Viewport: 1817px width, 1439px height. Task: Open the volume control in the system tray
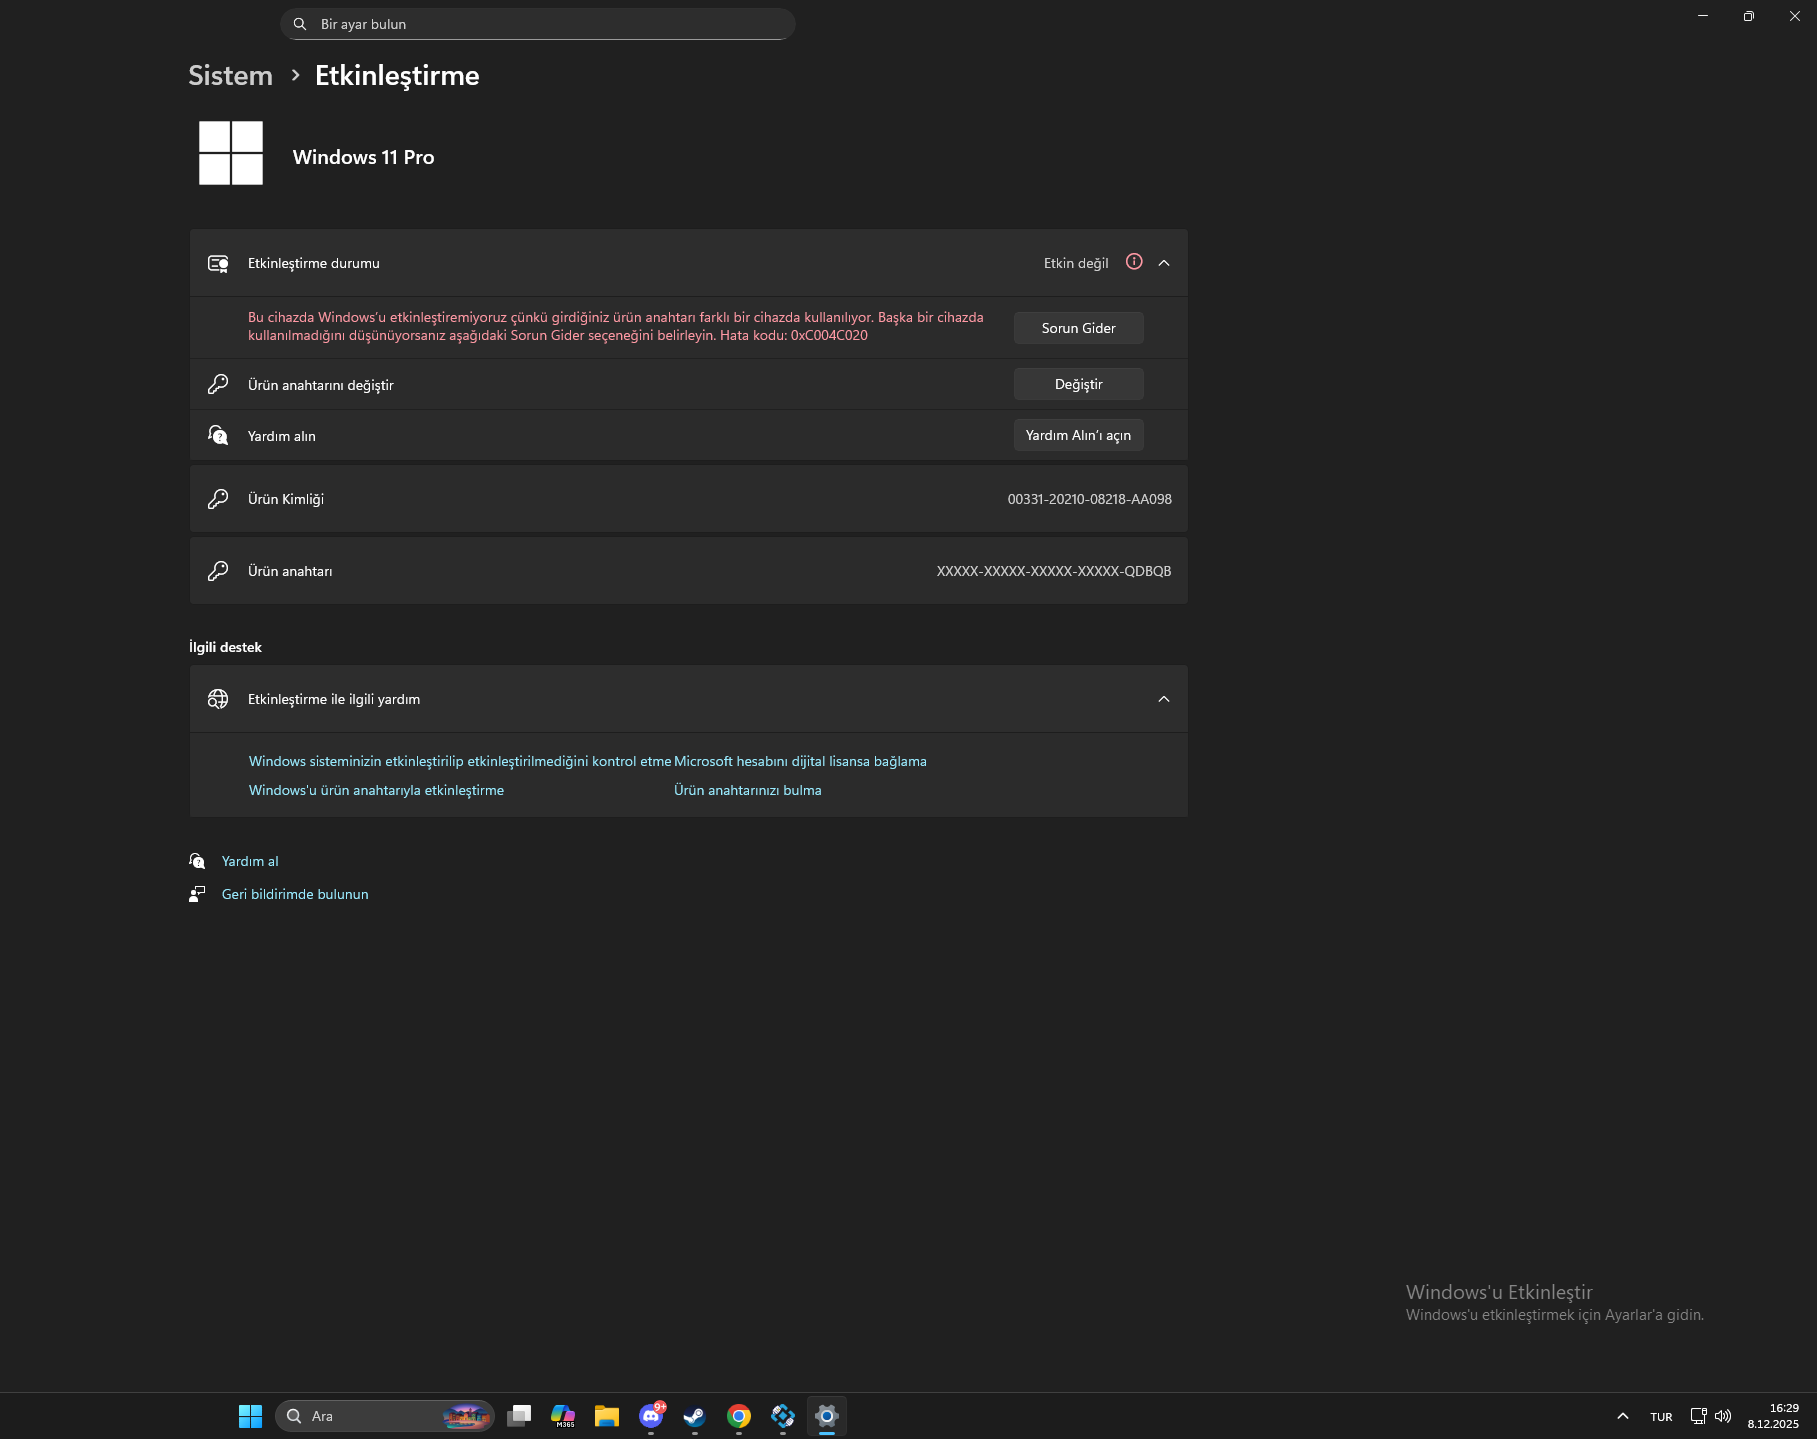[x=1723, y=1416]
